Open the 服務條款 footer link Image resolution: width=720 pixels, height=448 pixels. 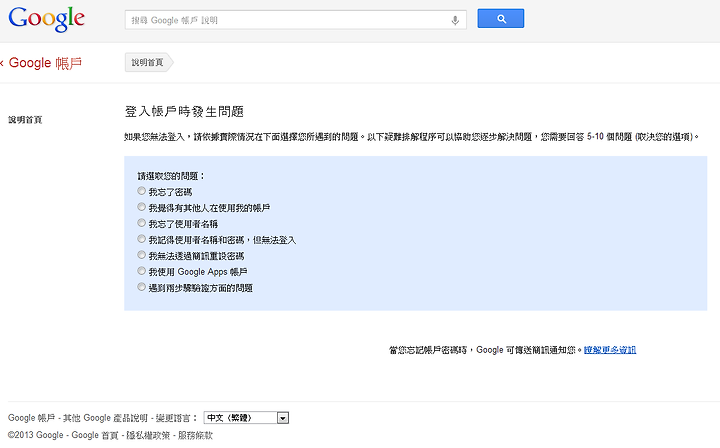195,435
